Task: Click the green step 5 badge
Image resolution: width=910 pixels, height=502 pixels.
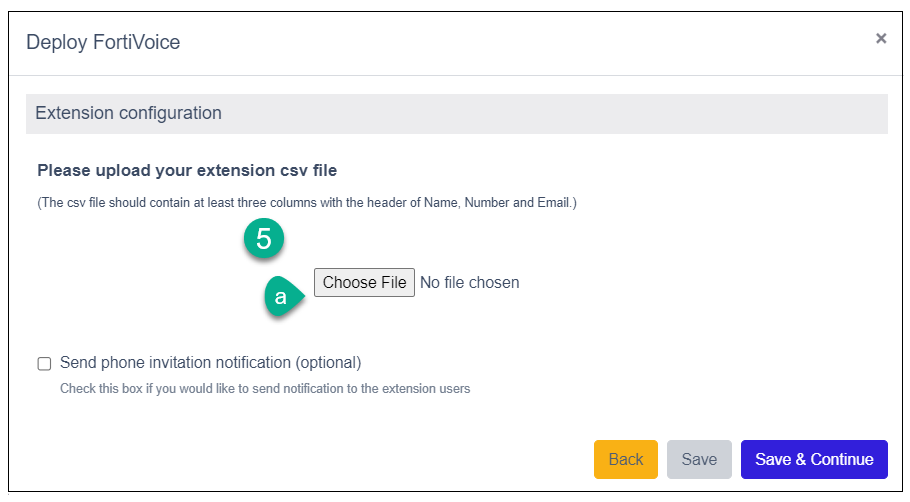Action: 264,240
